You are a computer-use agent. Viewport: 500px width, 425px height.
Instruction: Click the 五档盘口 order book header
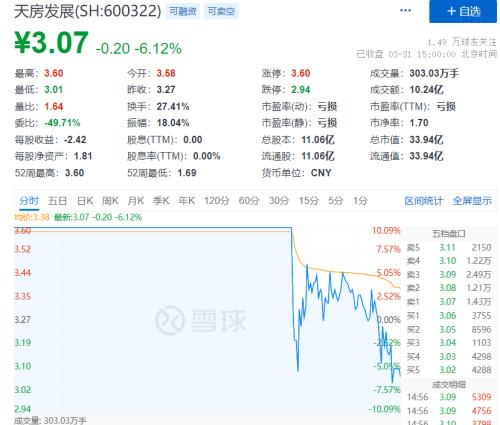(x=448, y=234)
